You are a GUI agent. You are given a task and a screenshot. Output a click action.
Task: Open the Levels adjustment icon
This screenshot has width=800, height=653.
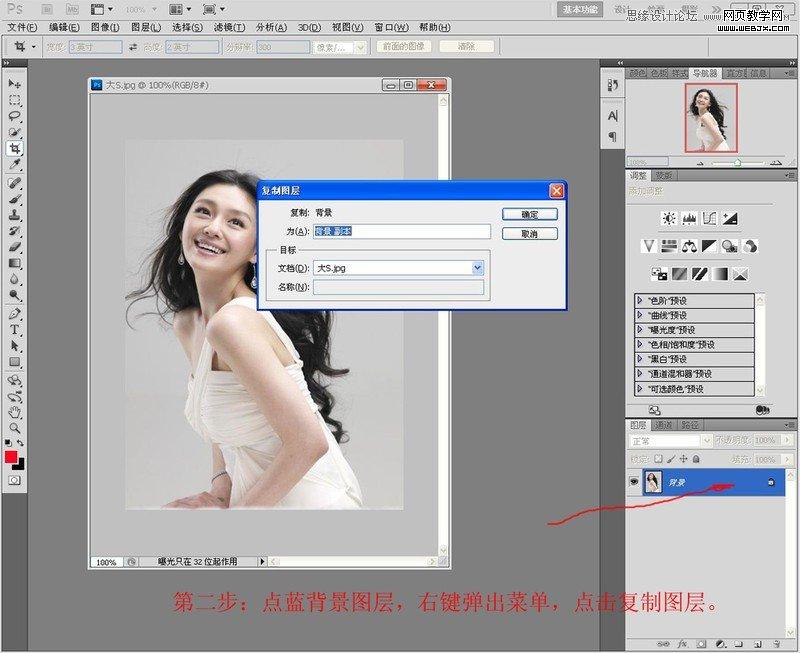tap(688, 218)
